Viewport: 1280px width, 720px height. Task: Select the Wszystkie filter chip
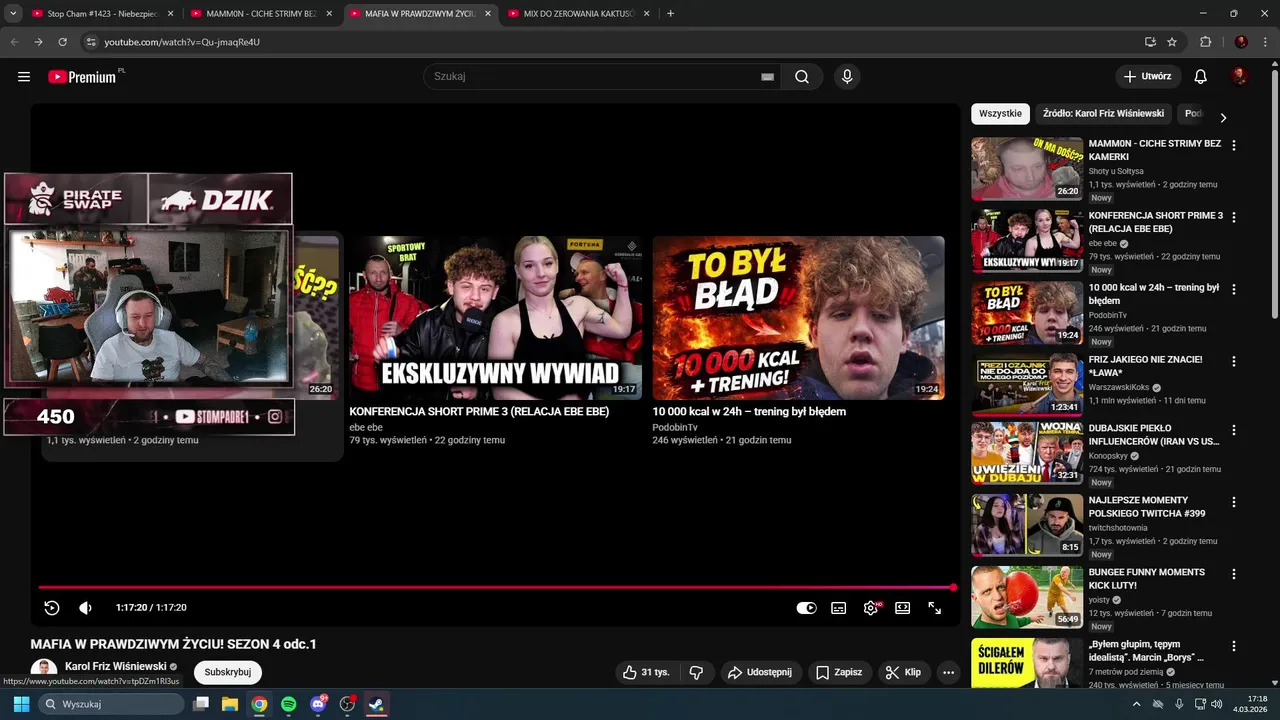point(1000,114)
